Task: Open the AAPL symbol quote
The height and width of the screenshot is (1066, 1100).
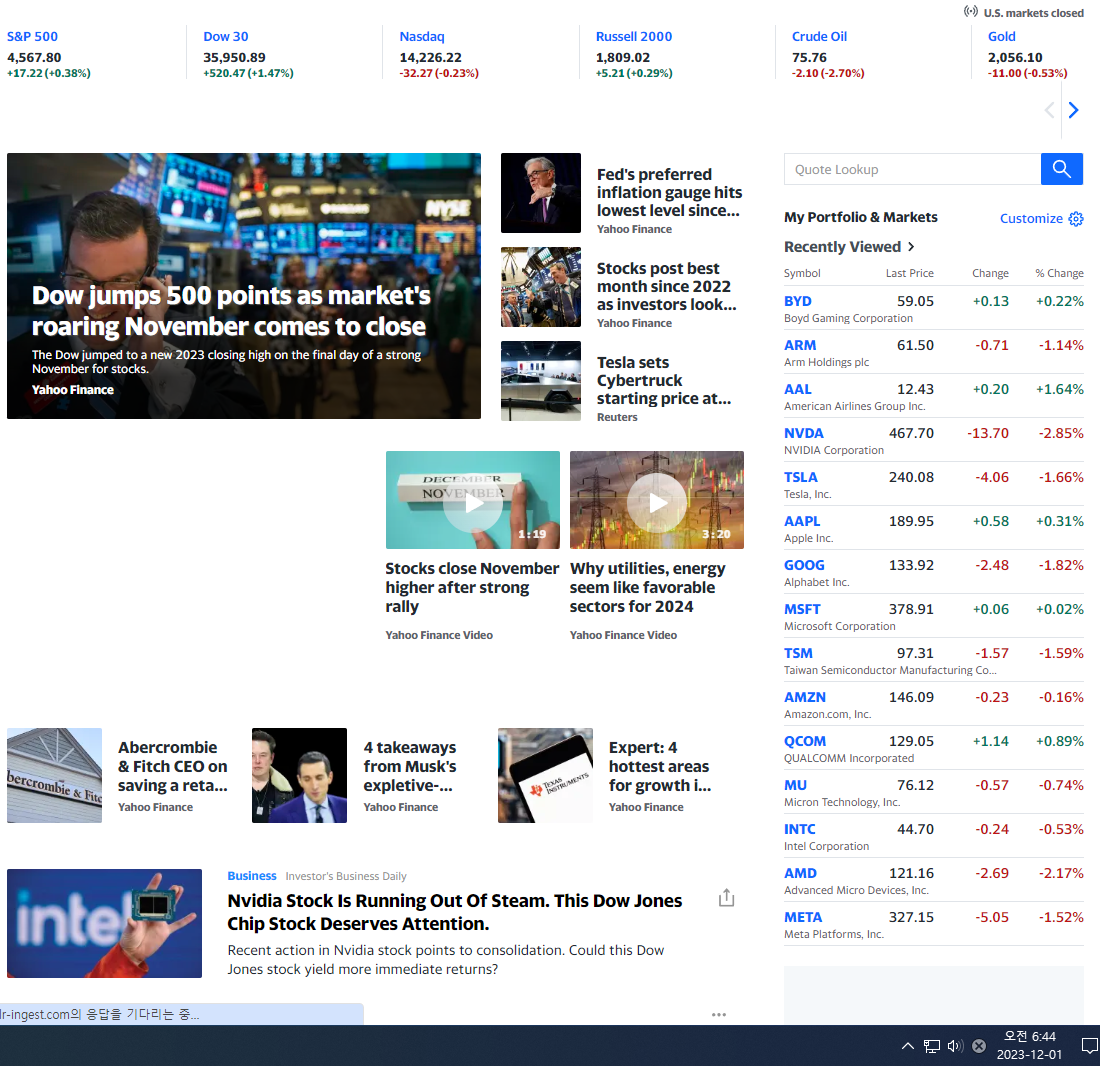Action: click(x=802, y=521)
